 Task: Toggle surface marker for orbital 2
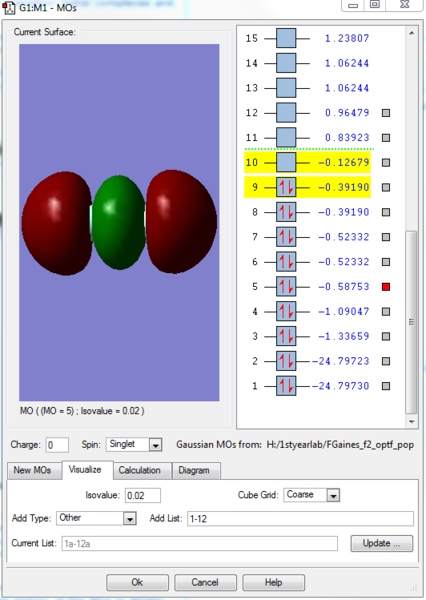(386, 362)
